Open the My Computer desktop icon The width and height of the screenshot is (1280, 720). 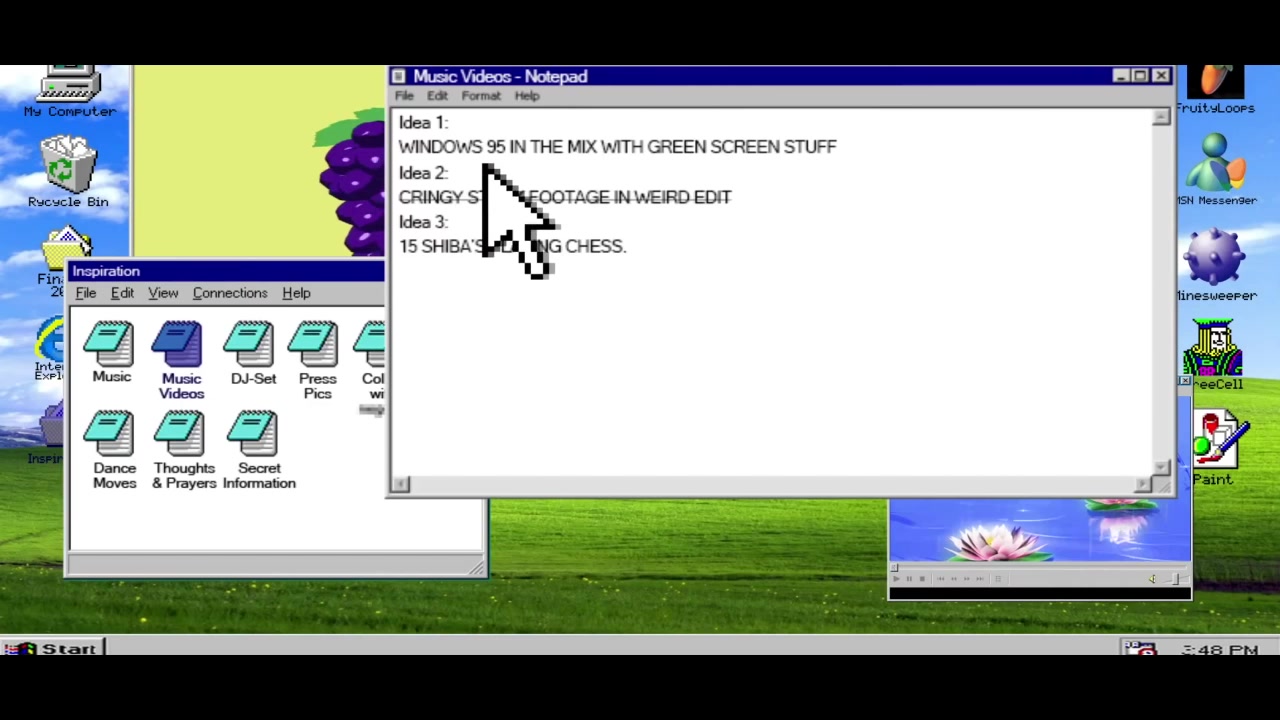(69, 88)
